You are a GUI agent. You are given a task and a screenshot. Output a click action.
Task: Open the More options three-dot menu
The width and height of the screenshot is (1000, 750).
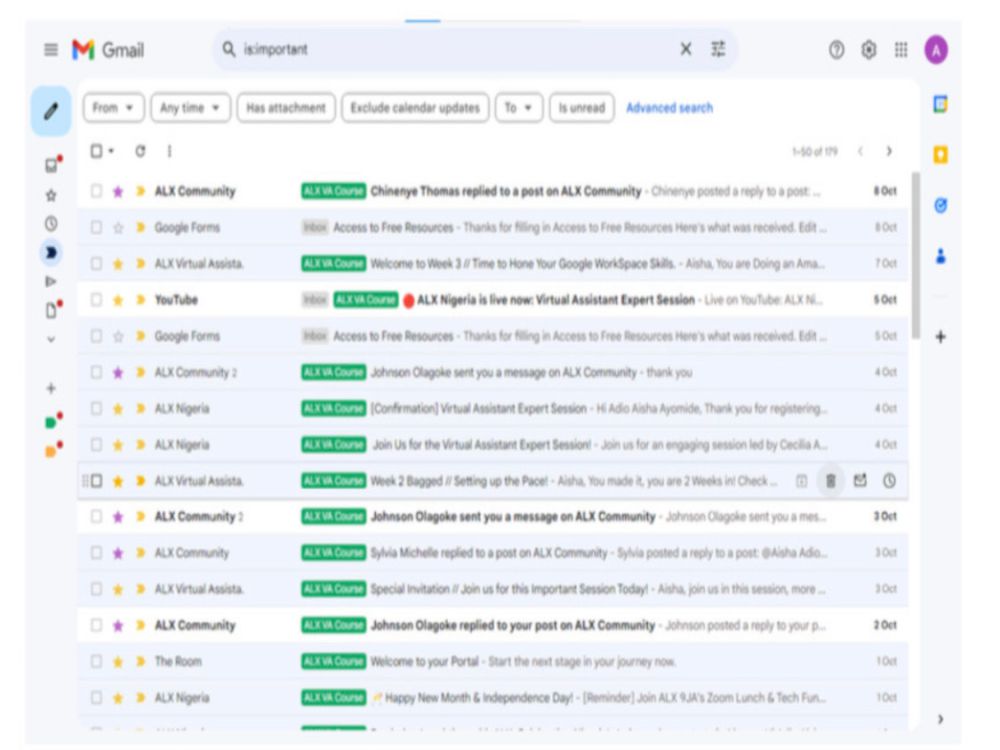[x=169, y=151]
